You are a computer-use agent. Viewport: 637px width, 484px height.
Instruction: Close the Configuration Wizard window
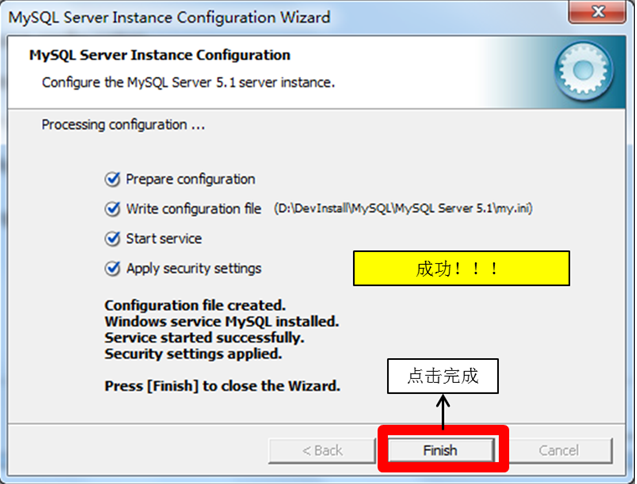point(597,12)
